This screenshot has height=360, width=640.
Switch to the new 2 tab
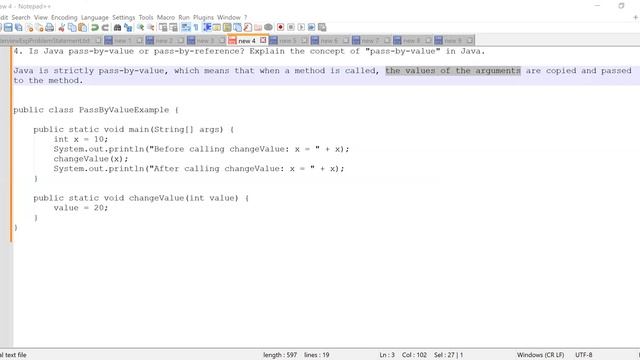point(164,41)
